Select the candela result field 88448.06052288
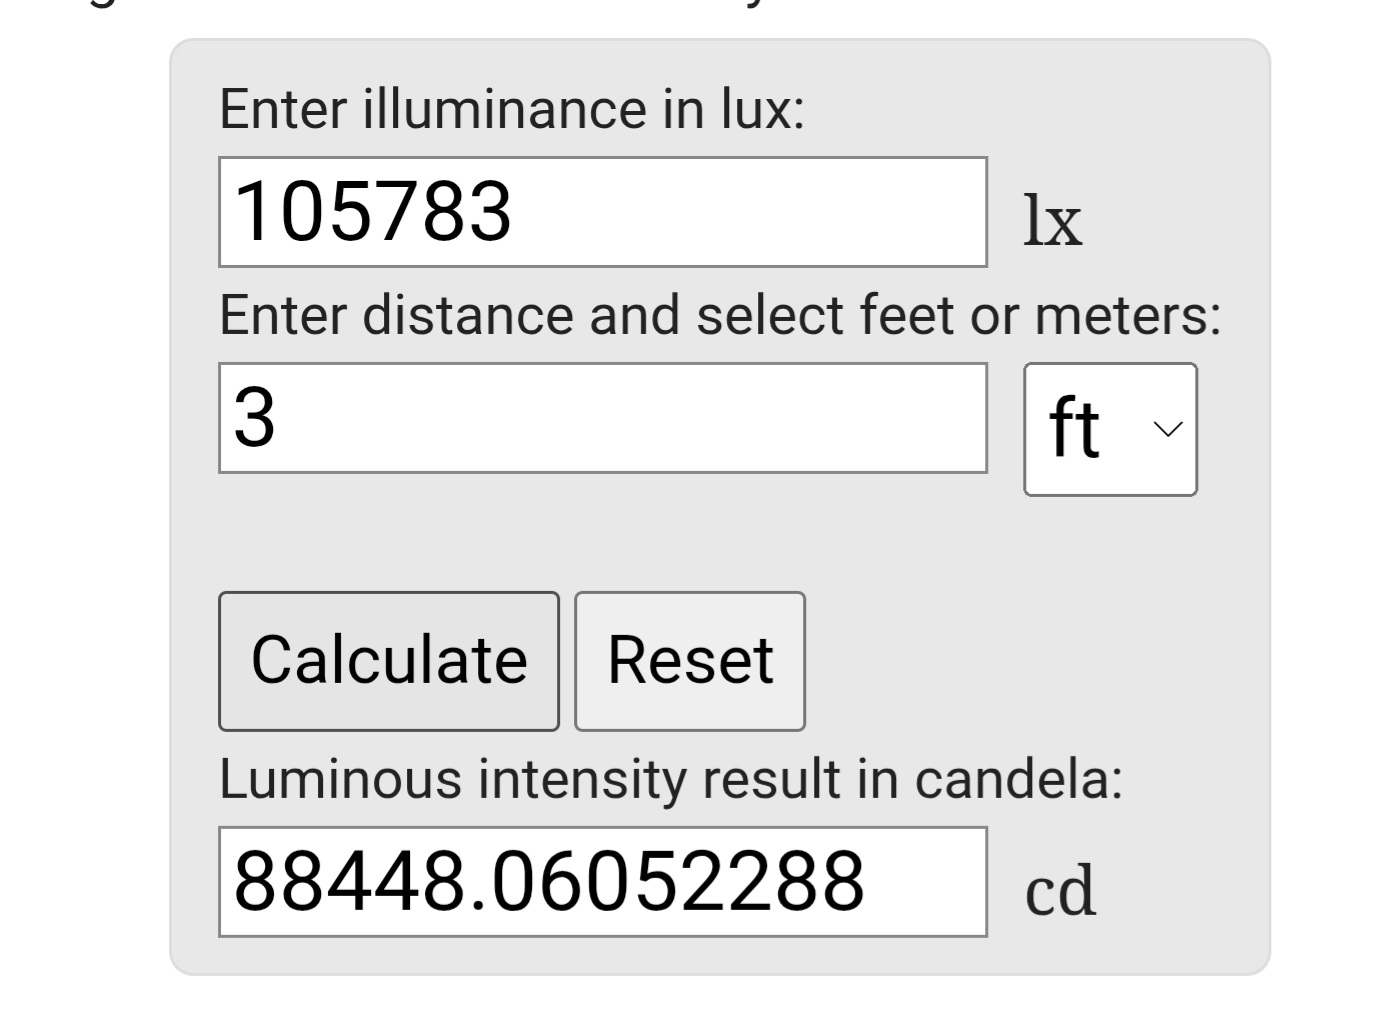The width and height of the screenshot is (1393, 1016). coord(603,882)
